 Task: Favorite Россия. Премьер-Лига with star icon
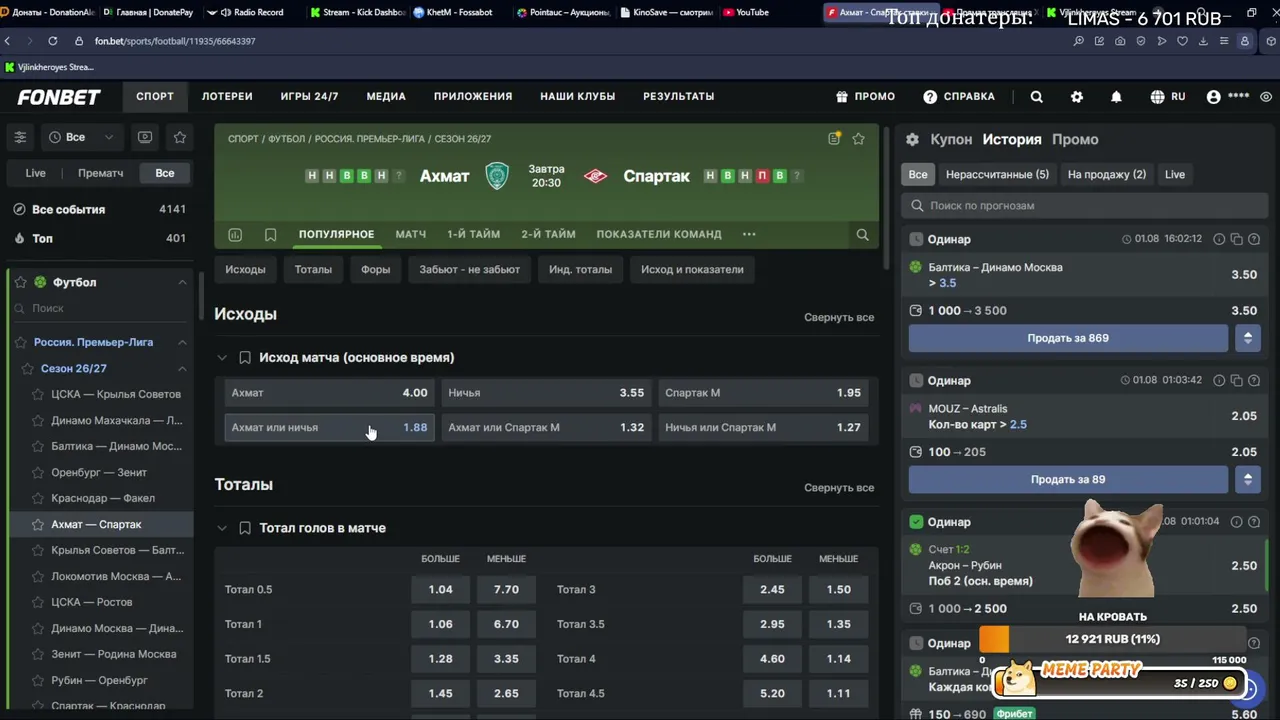click(x=20, y=342)
